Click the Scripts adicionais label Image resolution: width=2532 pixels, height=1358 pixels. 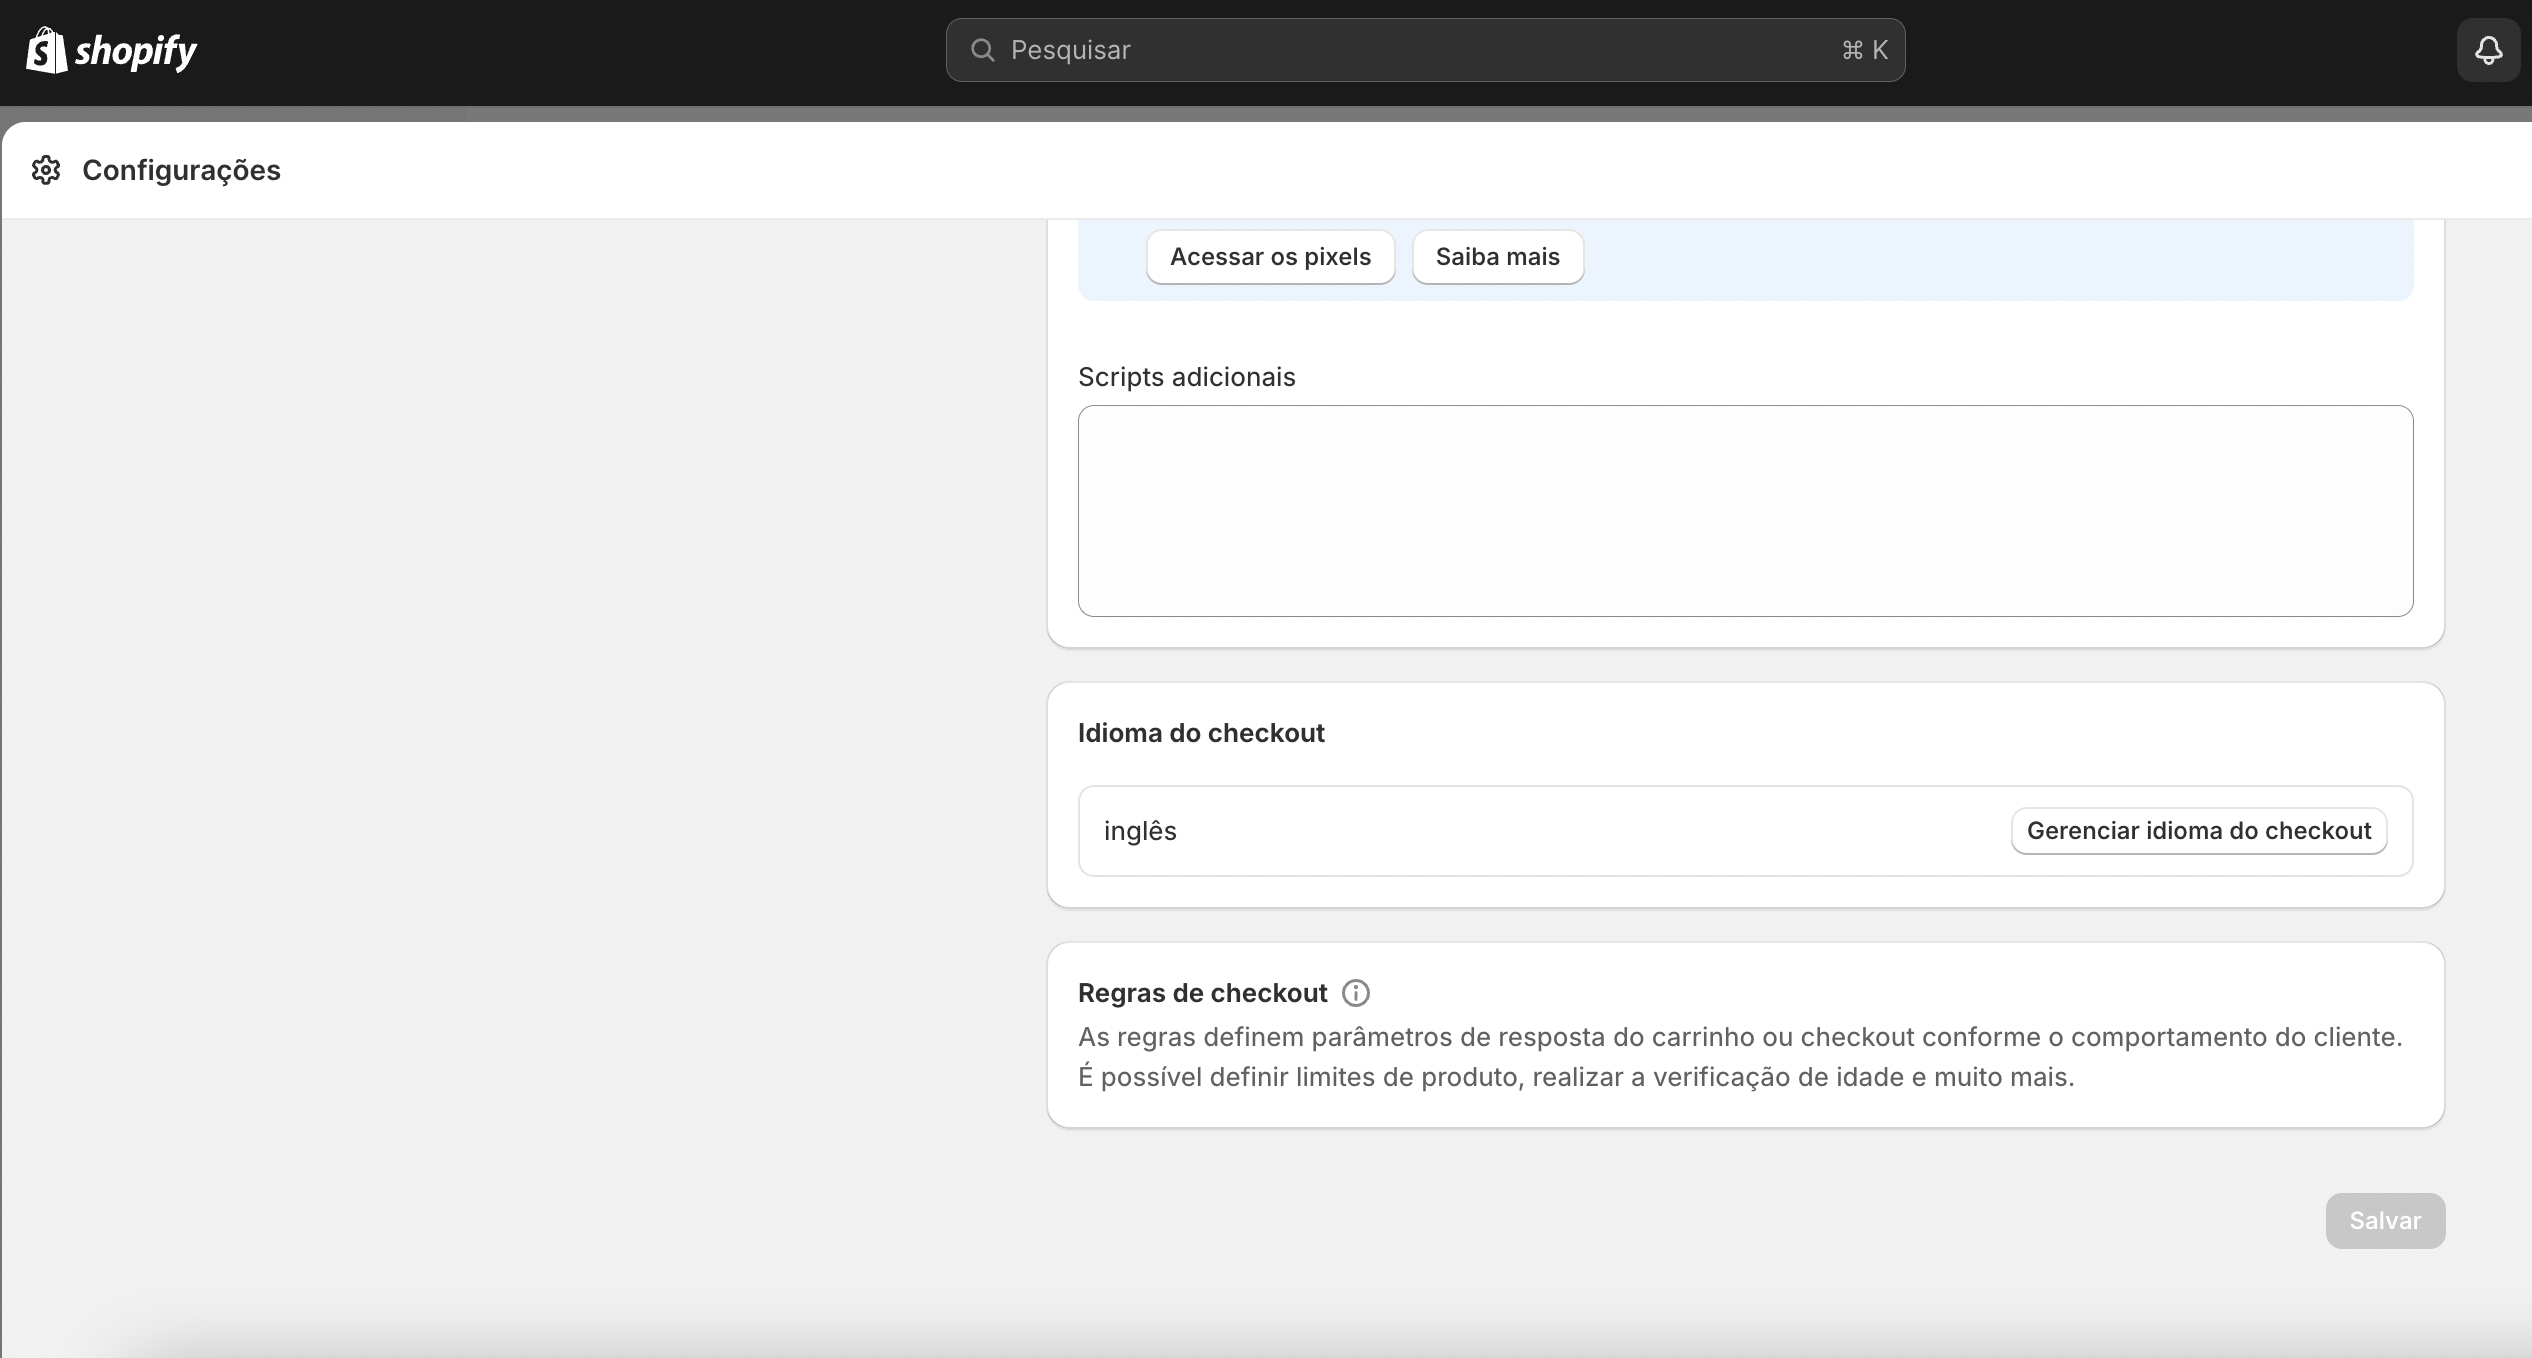1186,377
